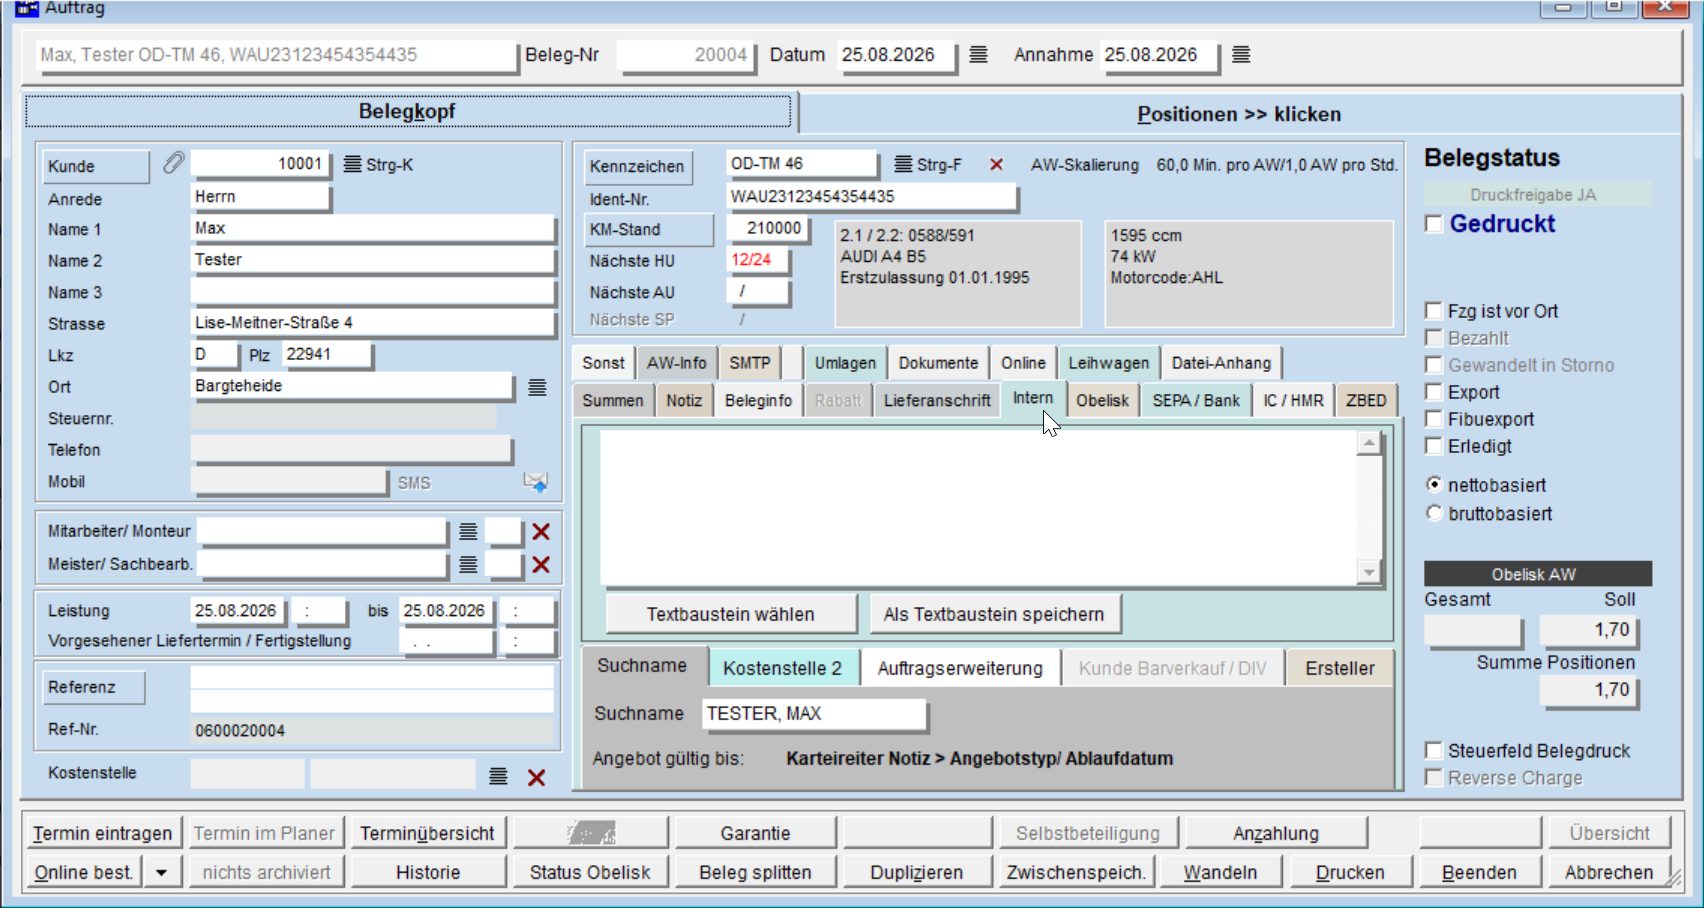Click the SMS send envelope icon
The width and height of the screenshot is (1704, 908).
click(536, 482)
